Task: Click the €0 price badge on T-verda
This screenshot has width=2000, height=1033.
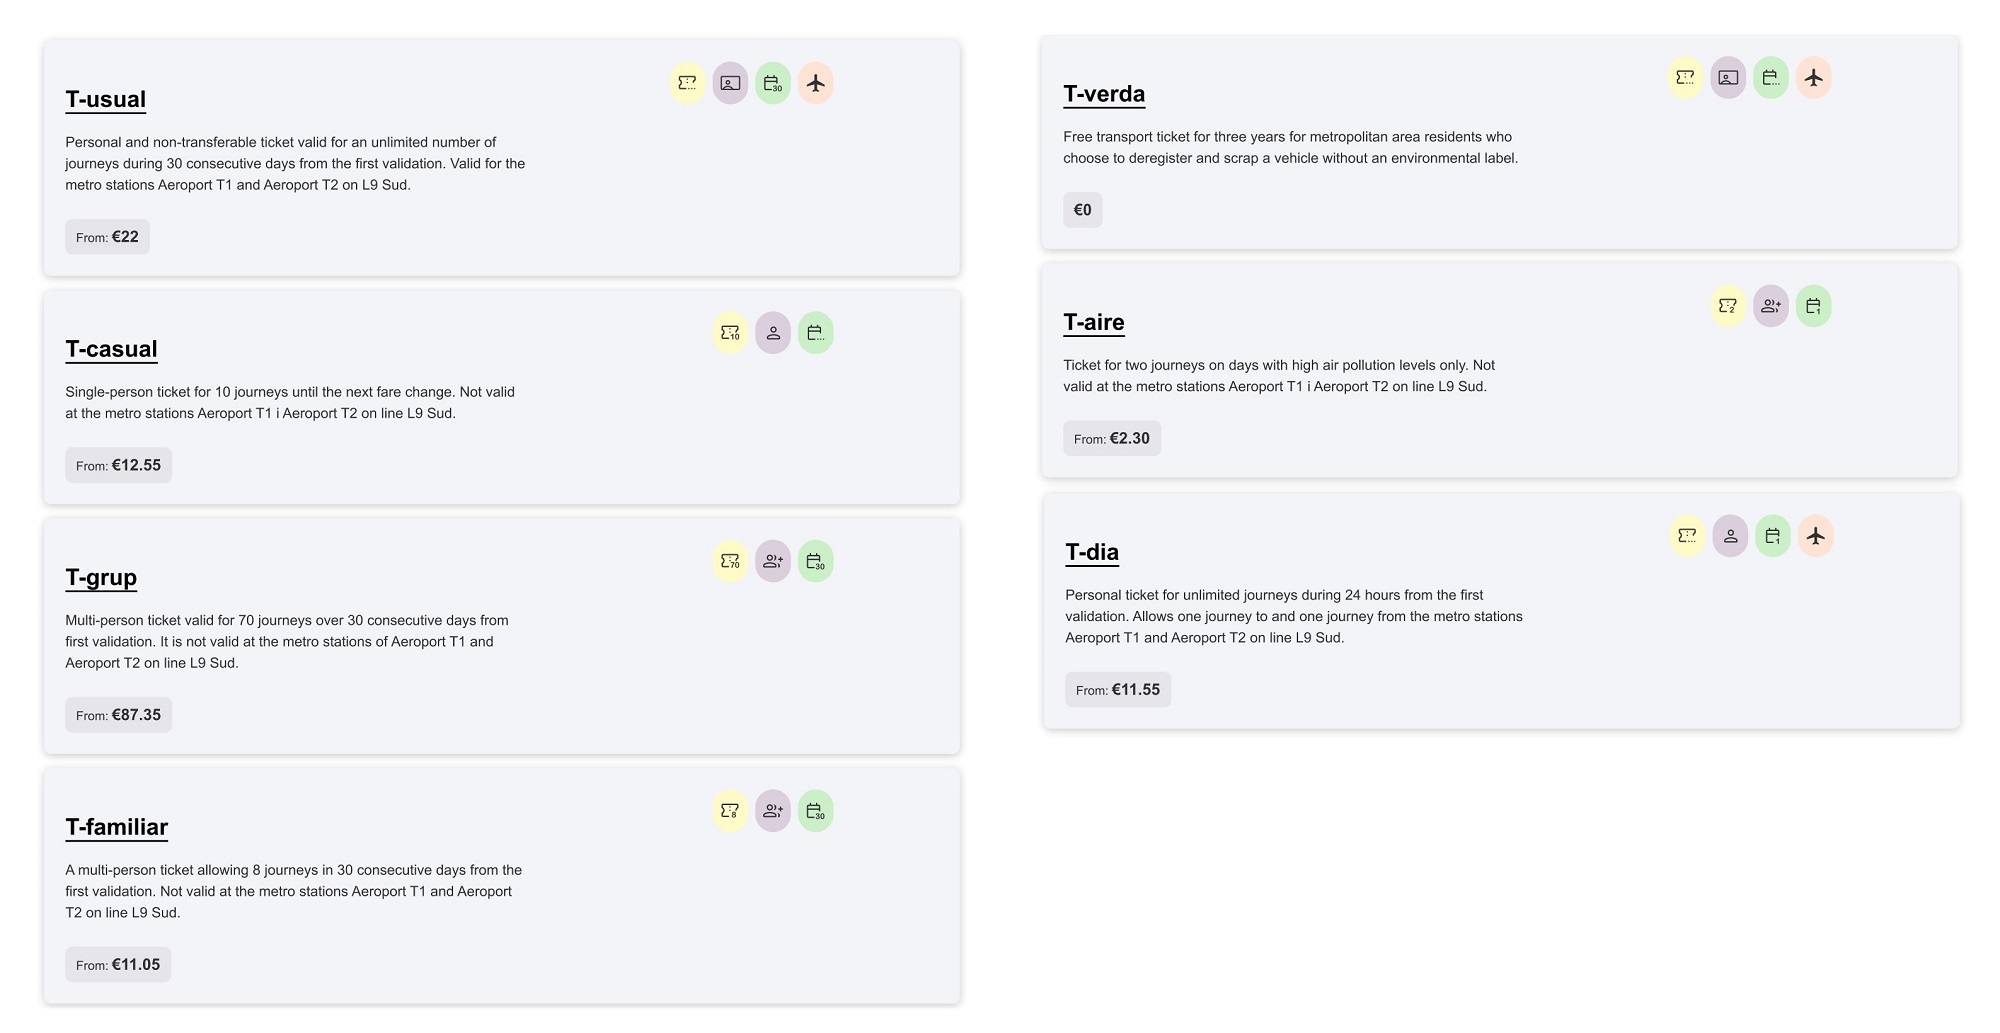Action: [x=1082, y=210]
